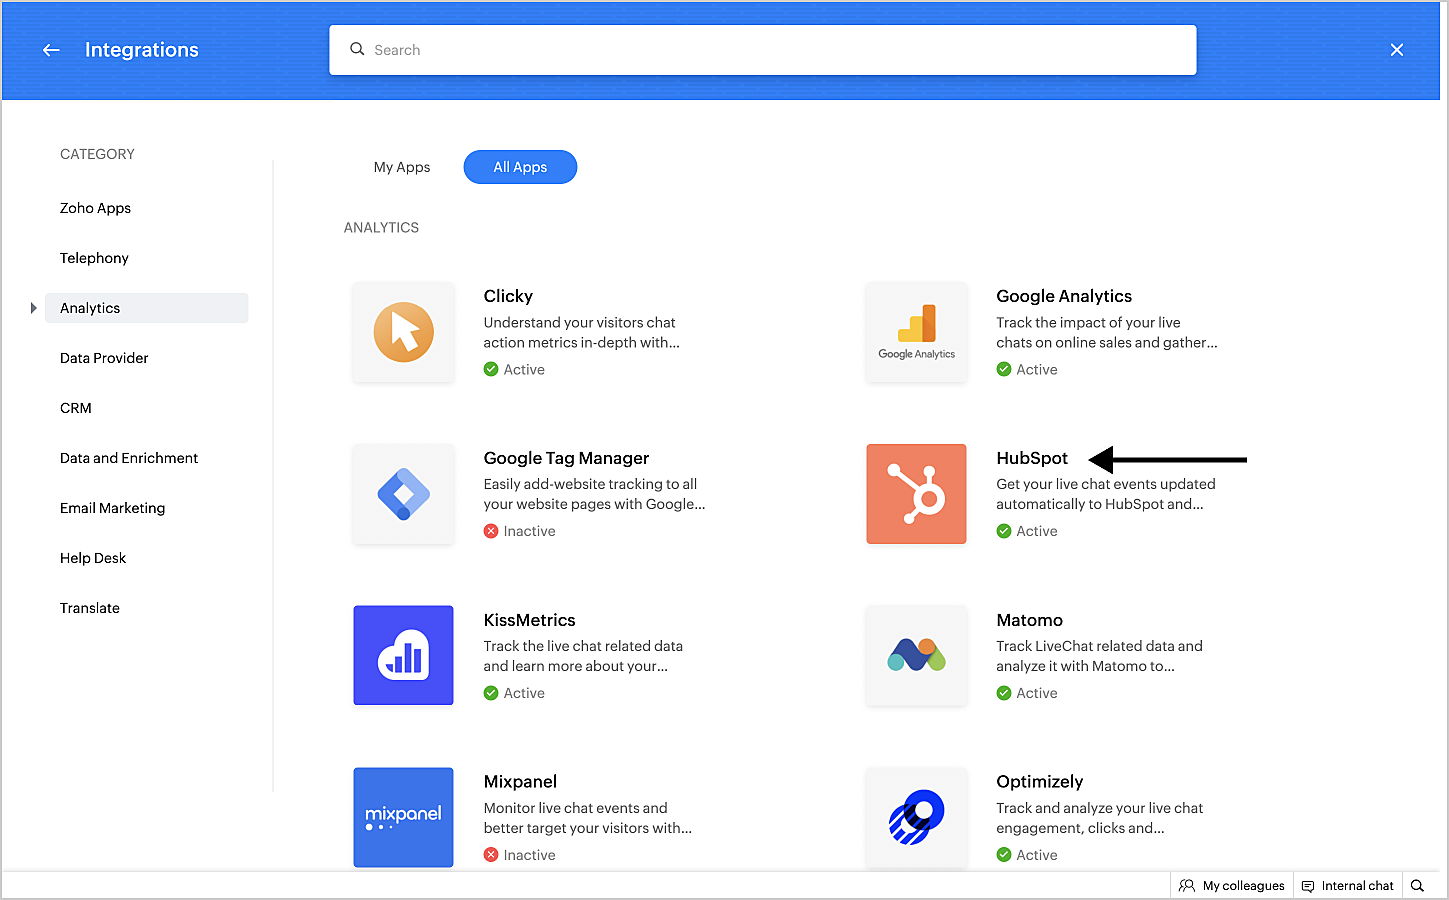Image resolution: width=1449 pixels, height=900 pixels.
Task: Switch to the My Apps tab
Action: click(x=402, y=167)
